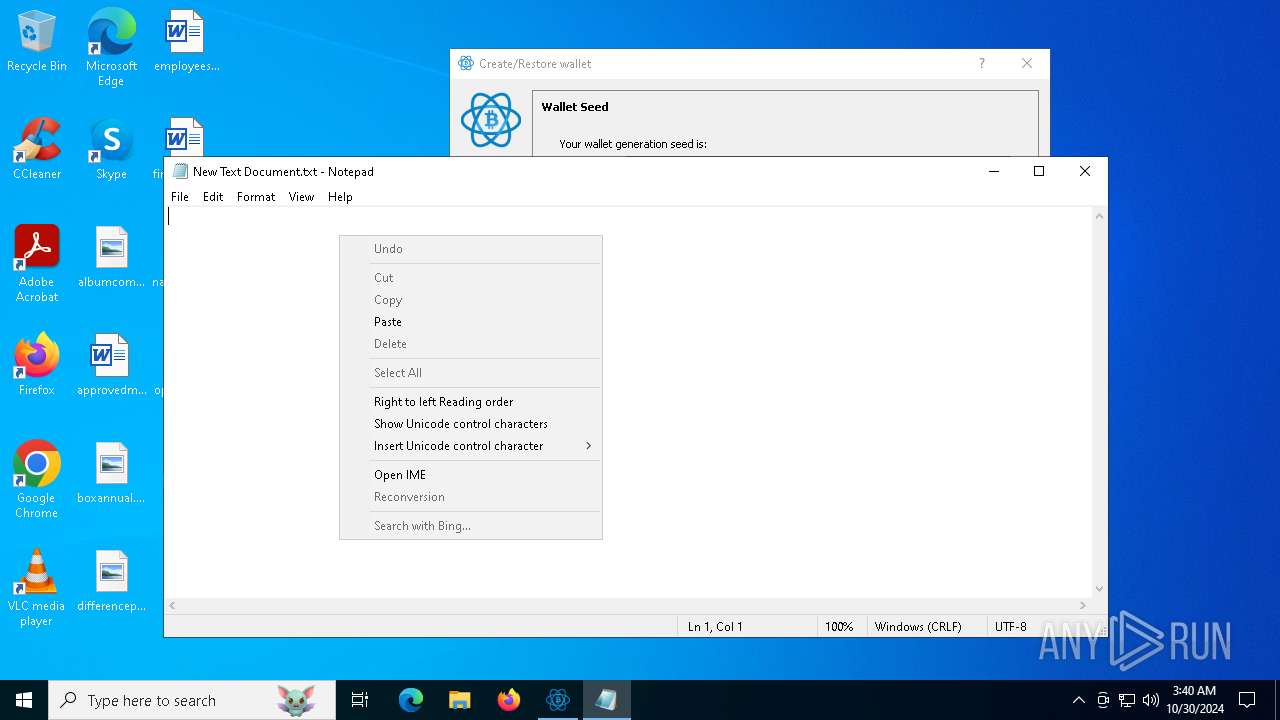Open Microsoft Edge from the taskbar
Image resolution: width=1280 pixels, height=720 pixels.
pos(411,700)
